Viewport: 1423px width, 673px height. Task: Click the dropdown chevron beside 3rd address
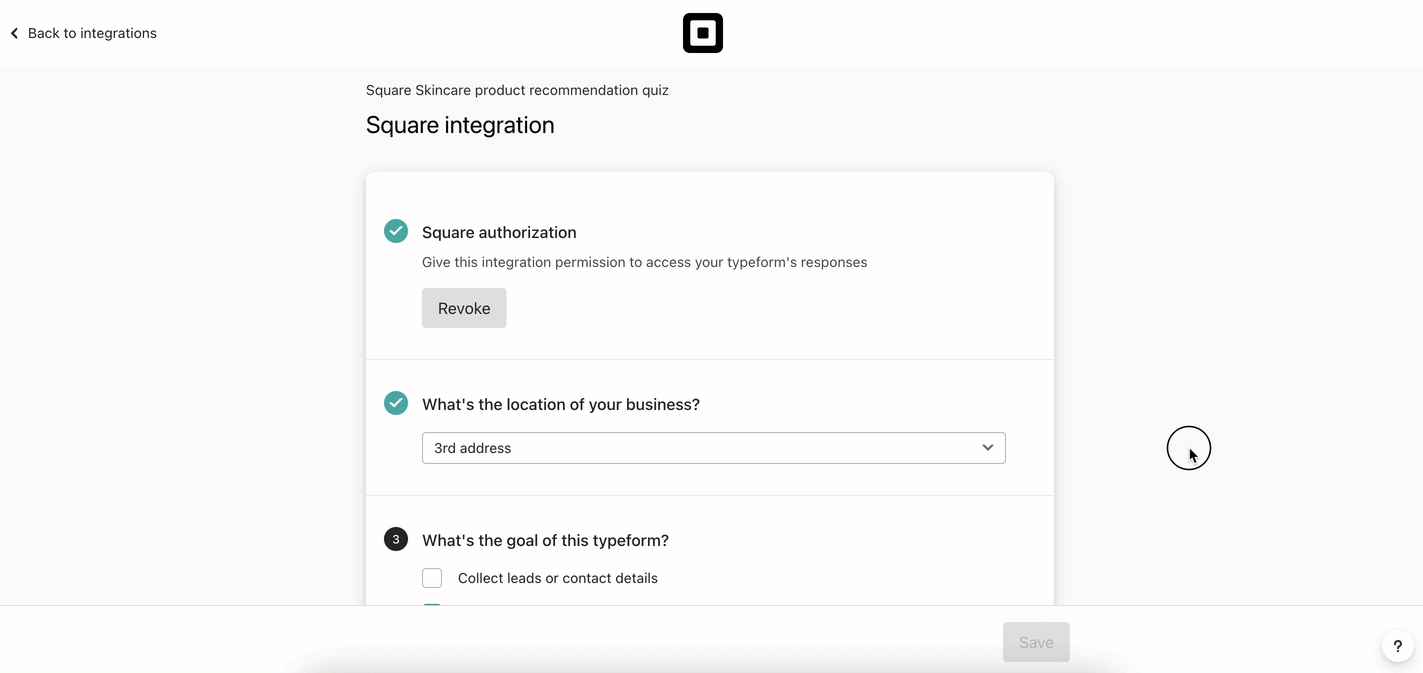click(x=988, y=447)
